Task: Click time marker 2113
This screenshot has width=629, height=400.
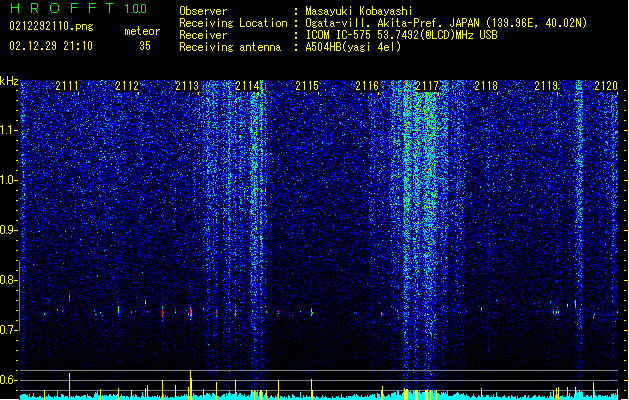Action: point(187,85)
